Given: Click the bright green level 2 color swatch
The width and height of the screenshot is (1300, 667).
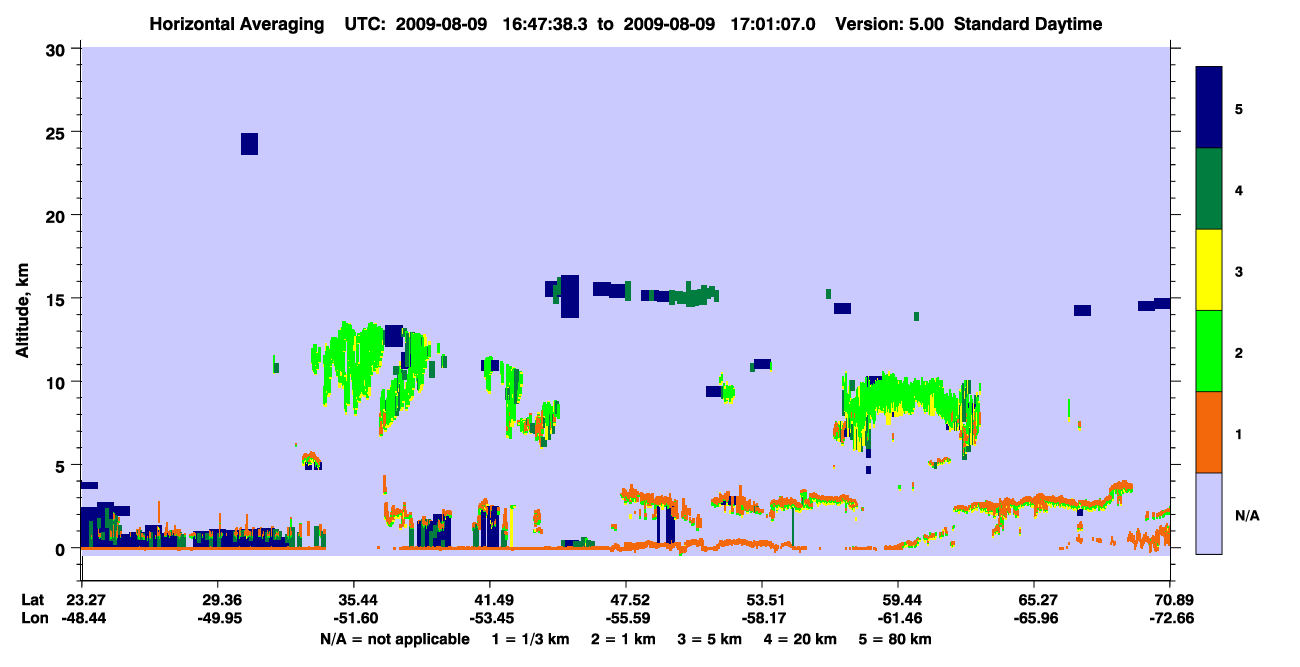Looking at the screenshot, I should pos(1209,351).
